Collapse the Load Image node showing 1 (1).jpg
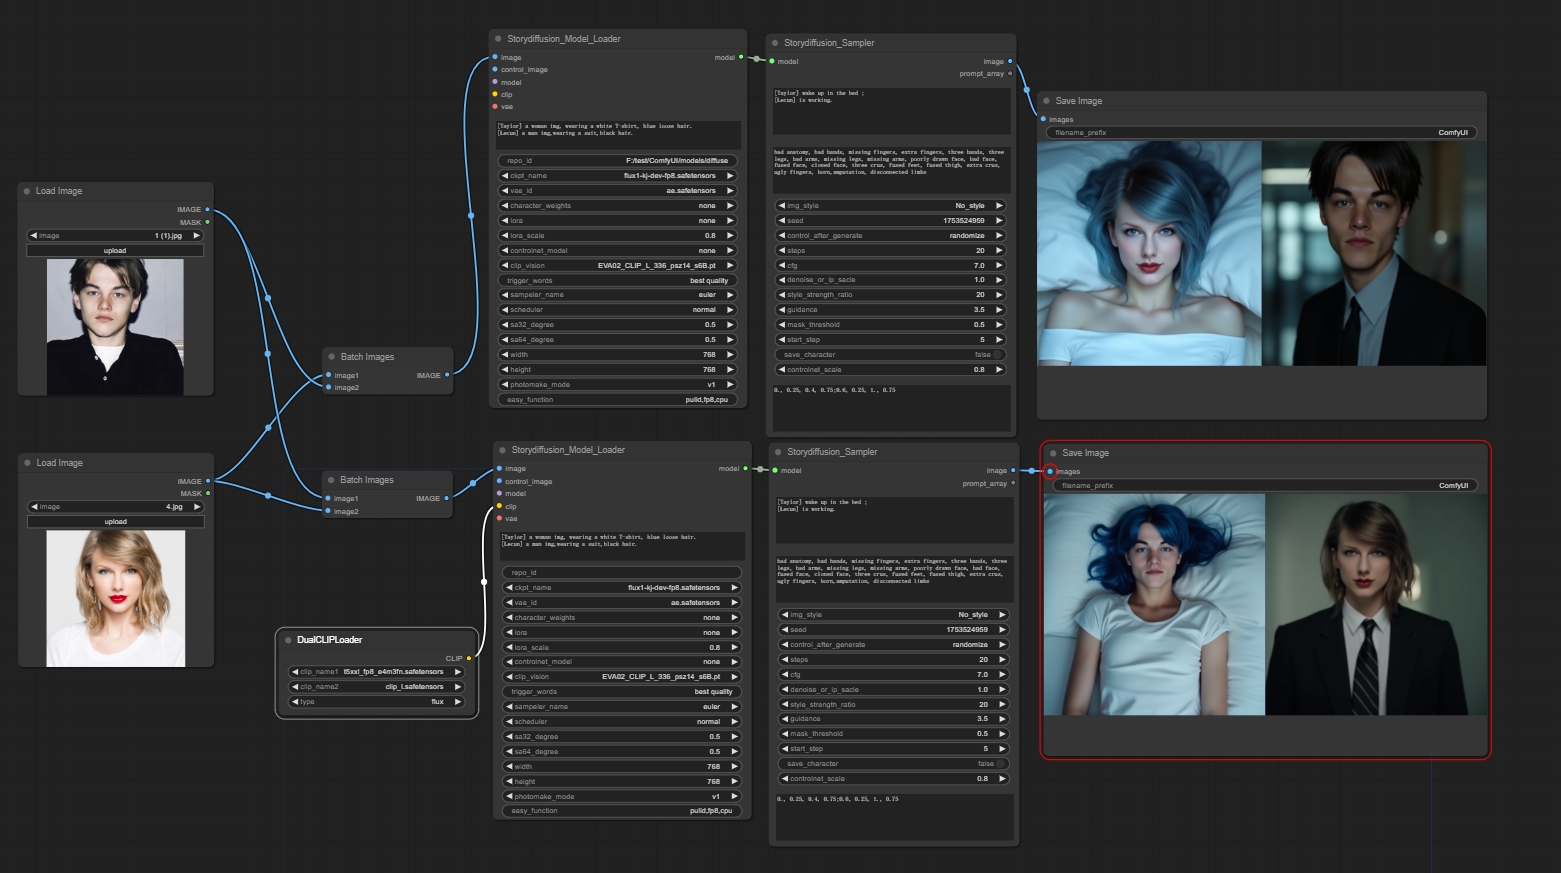The width and height of the screenshot is (1561, 873). pyautogui.click(x=27, y=191)
